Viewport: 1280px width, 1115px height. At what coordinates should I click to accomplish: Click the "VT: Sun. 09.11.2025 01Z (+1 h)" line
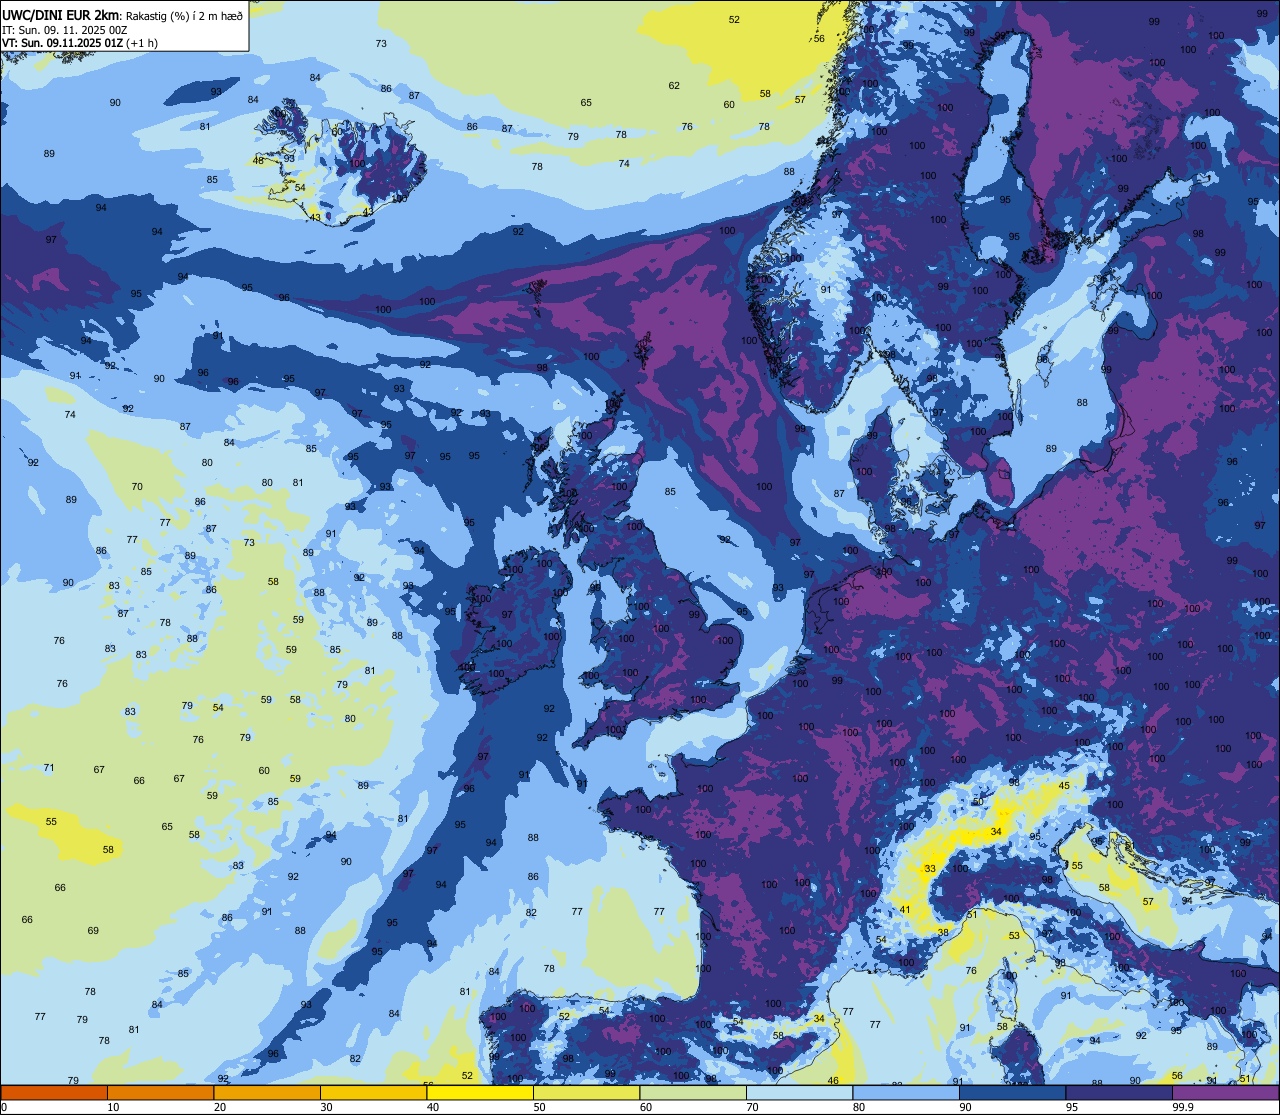(79, 43)
